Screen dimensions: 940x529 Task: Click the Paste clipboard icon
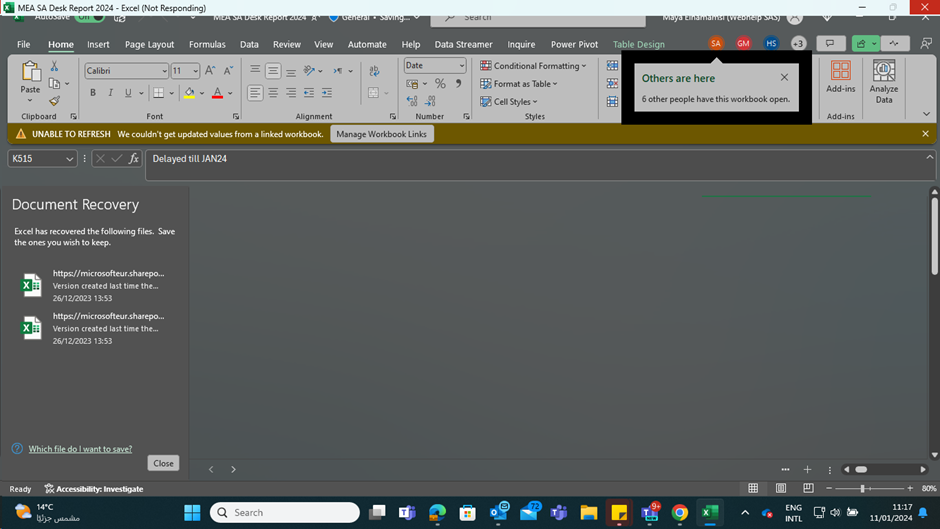pyautogui.click(x=30, y=71)
